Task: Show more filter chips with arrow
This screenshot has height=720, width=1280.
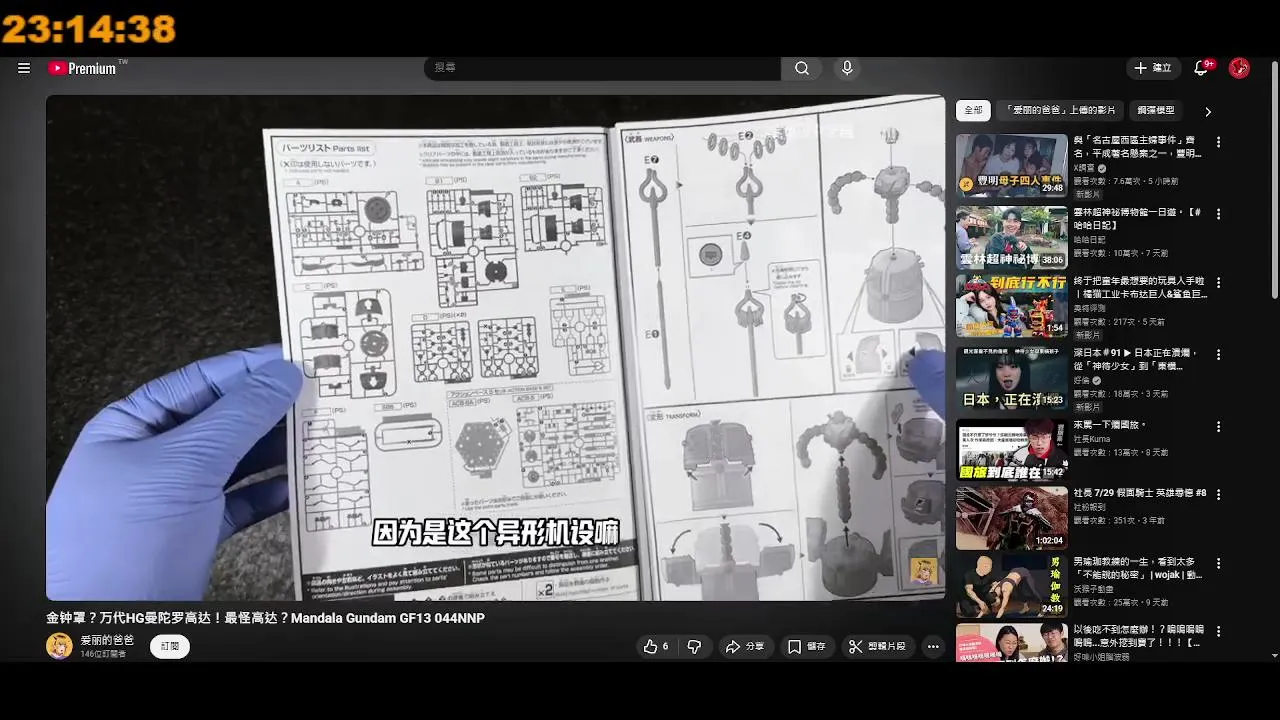Action: point(1207,111)
